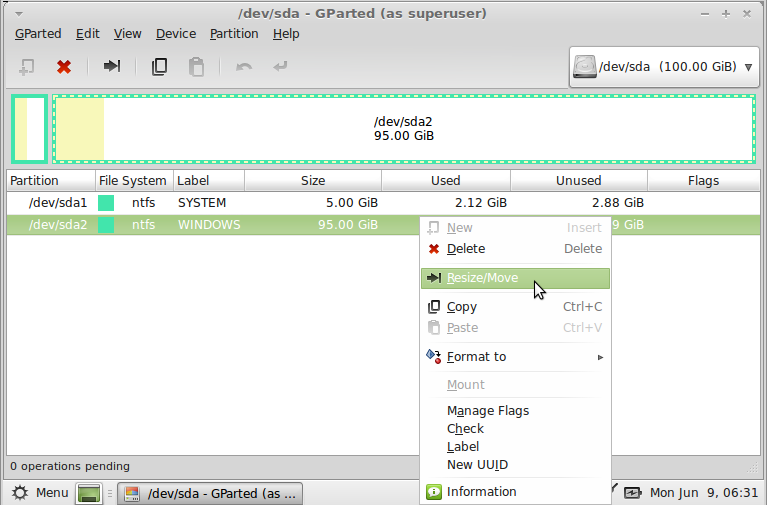Click the battery tray icon
Screen dimensions: 767x505
point(632,493)
